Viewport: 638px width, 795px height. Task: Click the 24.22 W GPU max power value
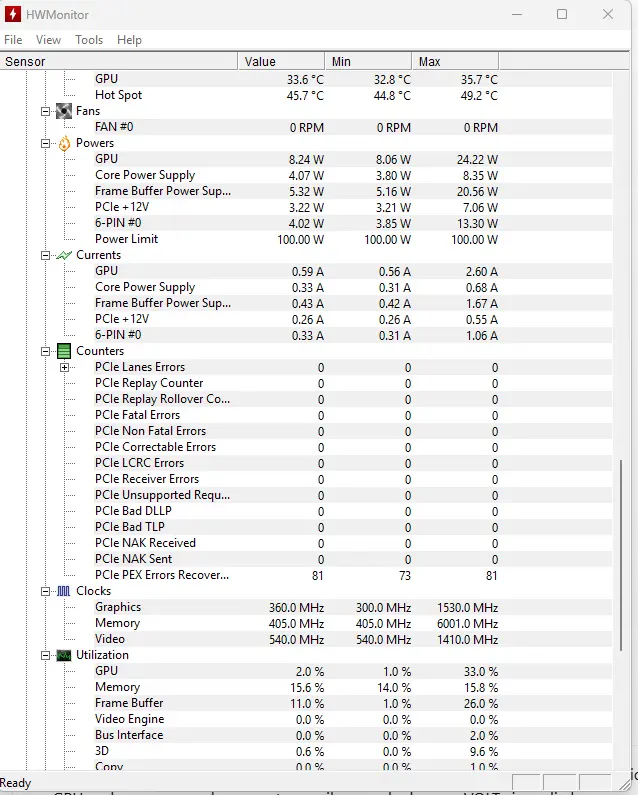(477, 160)
